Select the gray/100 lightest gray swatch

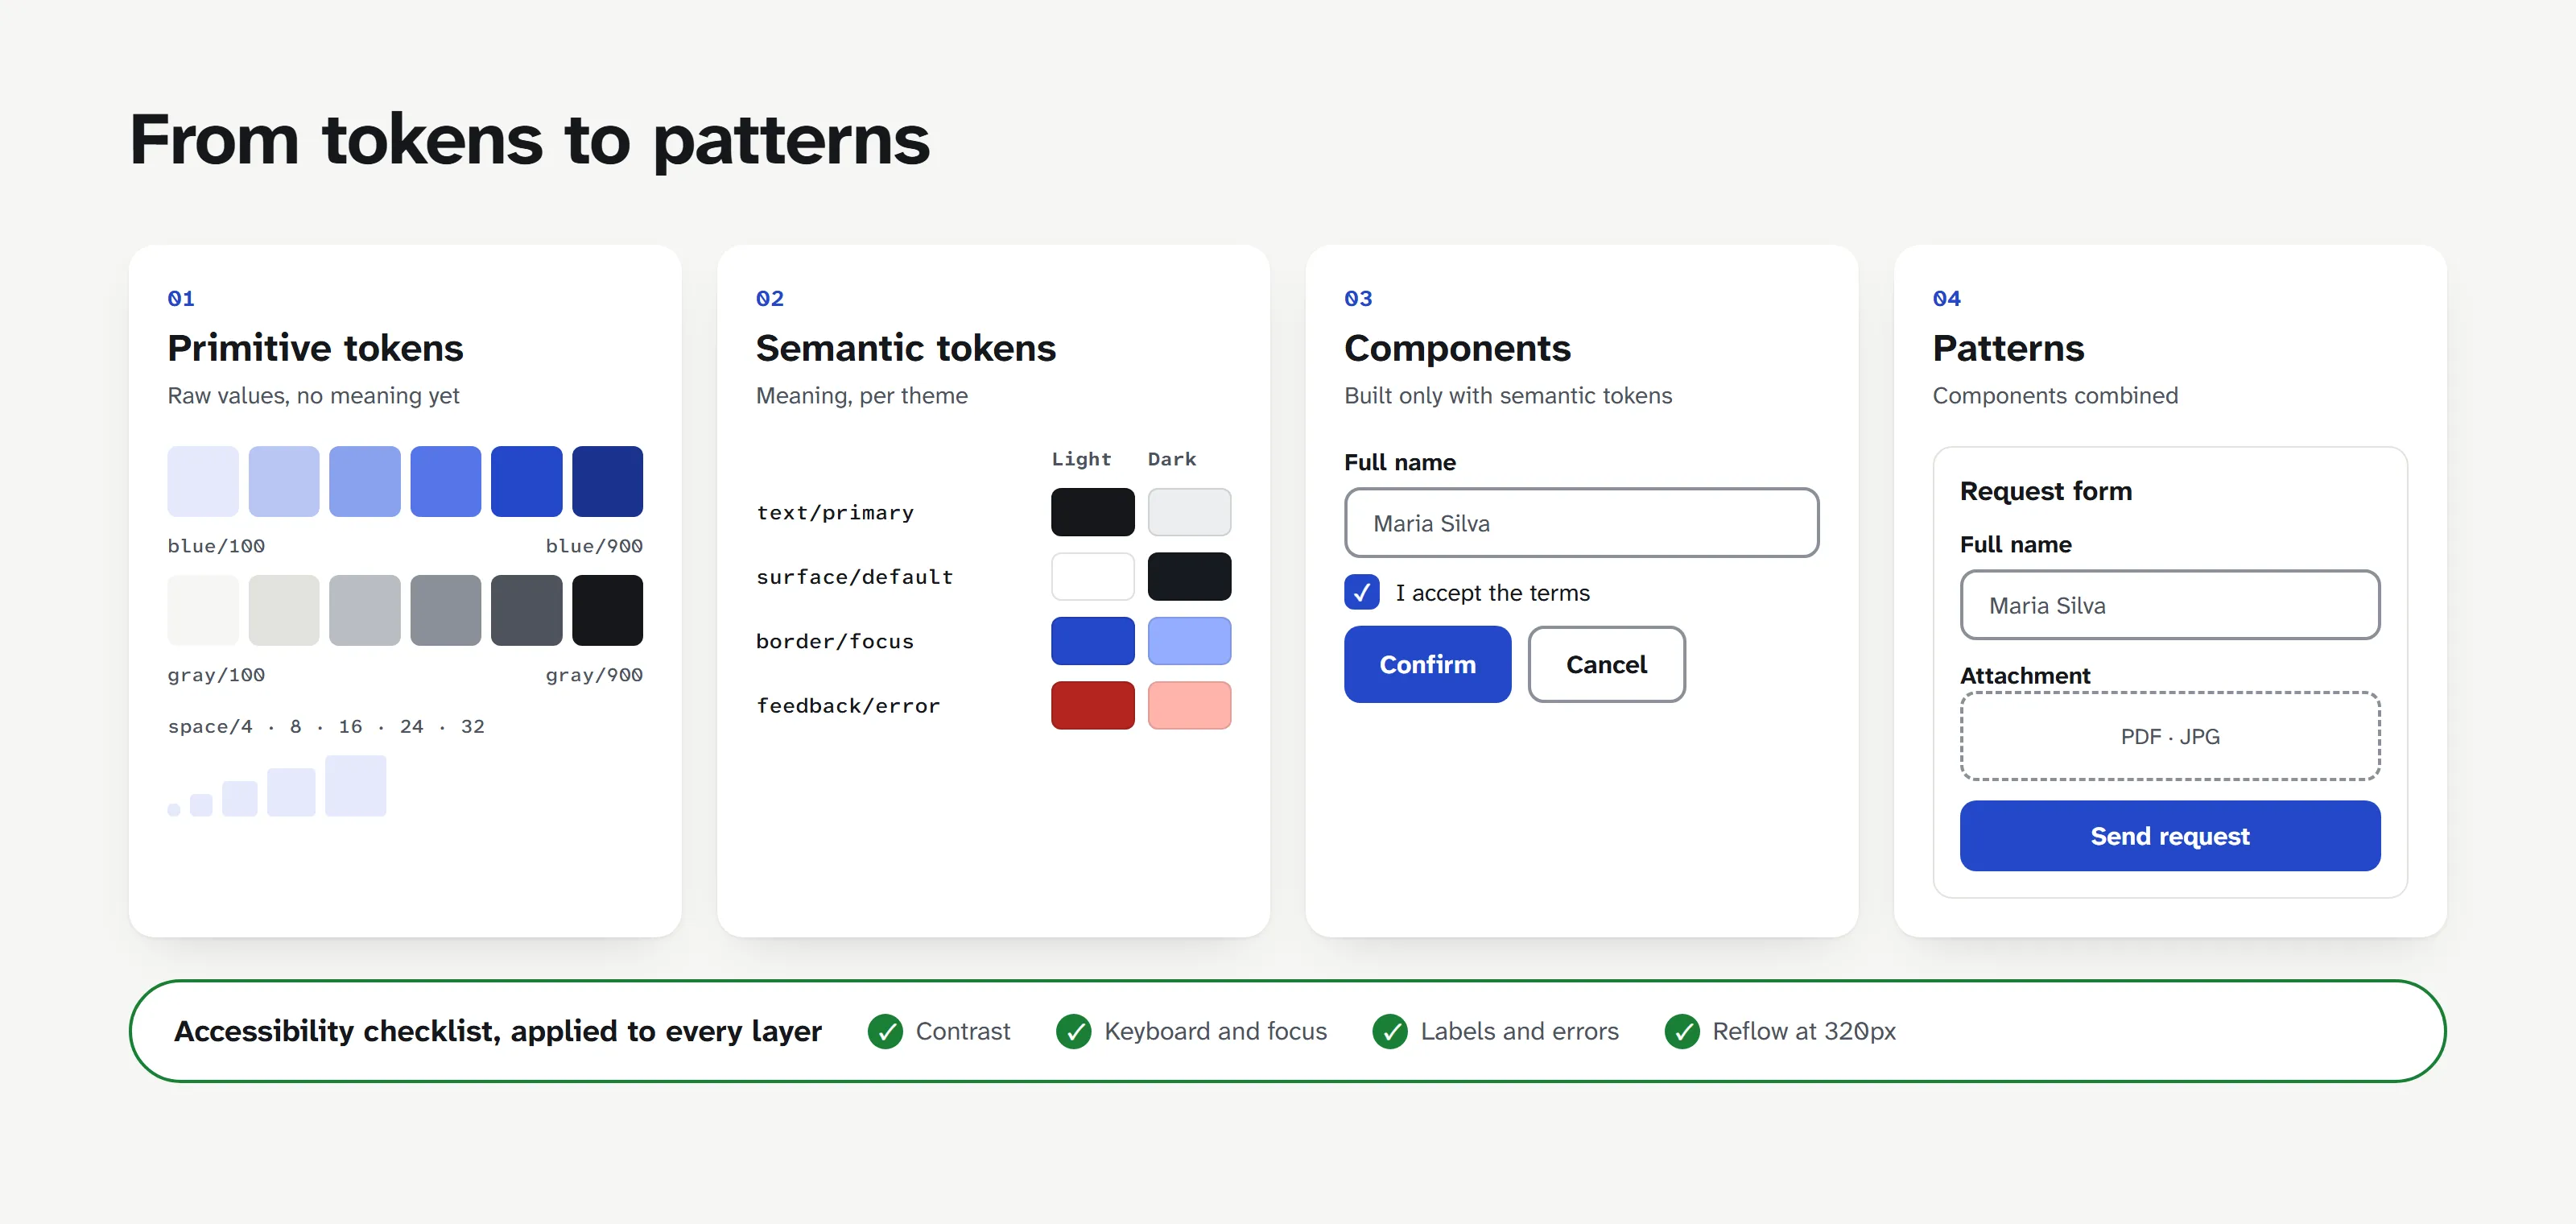[x=203, y=610]
